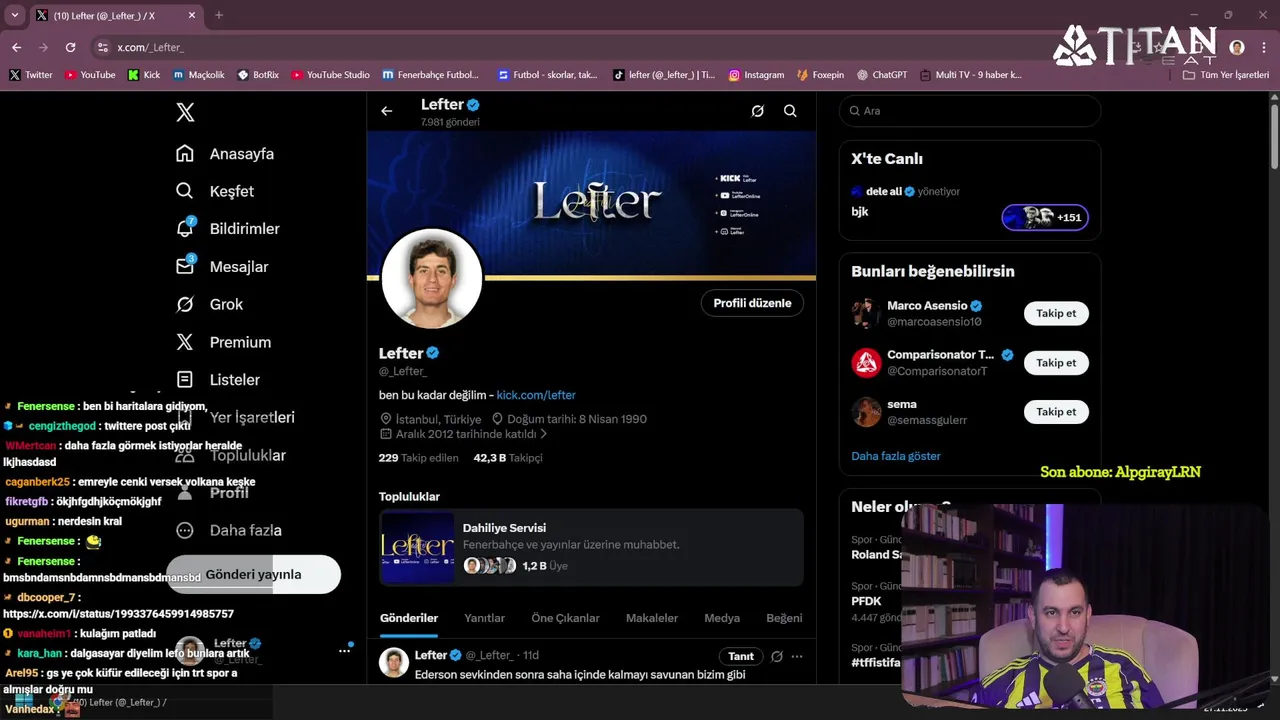This screenshot has width=1280, height=720.
Task: Open Futbol - skorlar bookmark
Action: [x=547, y=75]
